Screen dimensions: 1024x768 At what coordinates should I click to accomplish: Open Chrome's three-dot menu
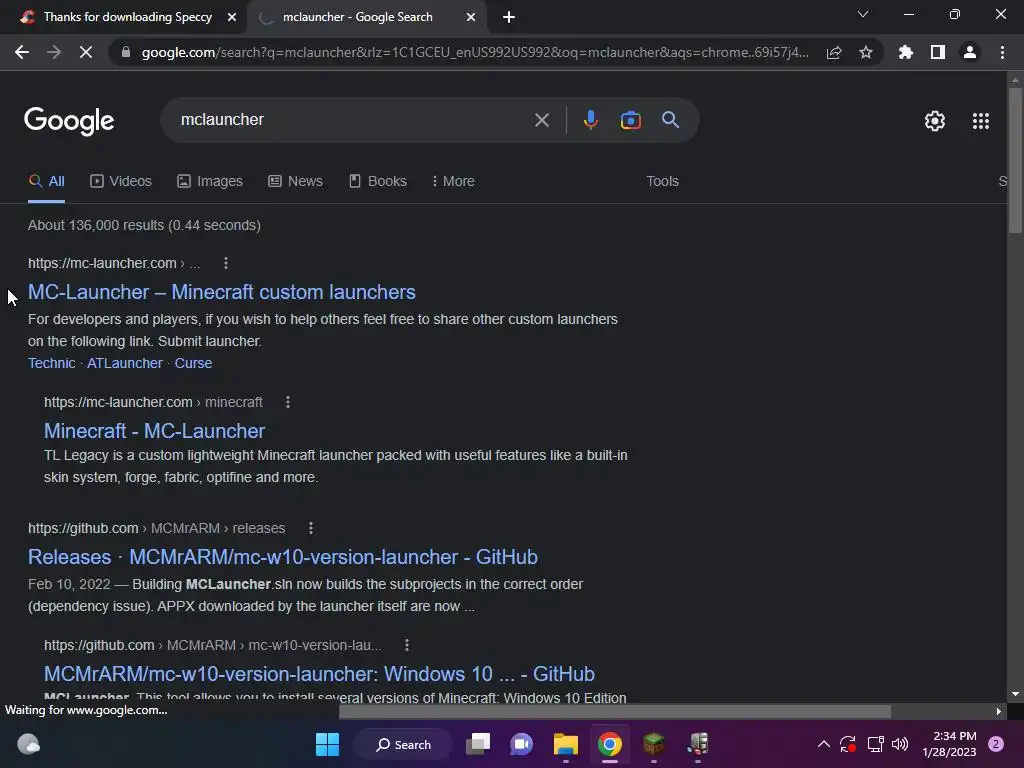(1002, 52)
